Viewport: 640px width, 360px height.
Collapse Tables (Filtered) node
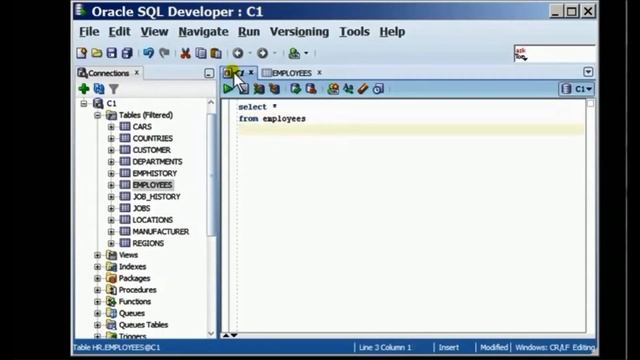click(97, 115)
